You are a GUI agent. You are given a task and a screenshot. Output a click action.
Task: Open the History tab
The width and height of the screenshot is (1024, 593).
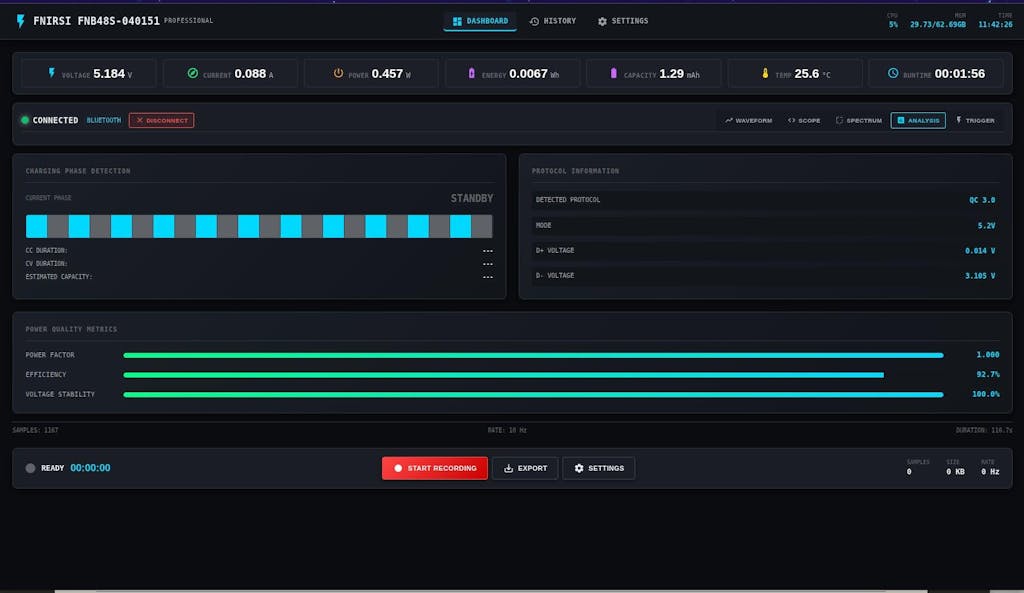point(553,21)
